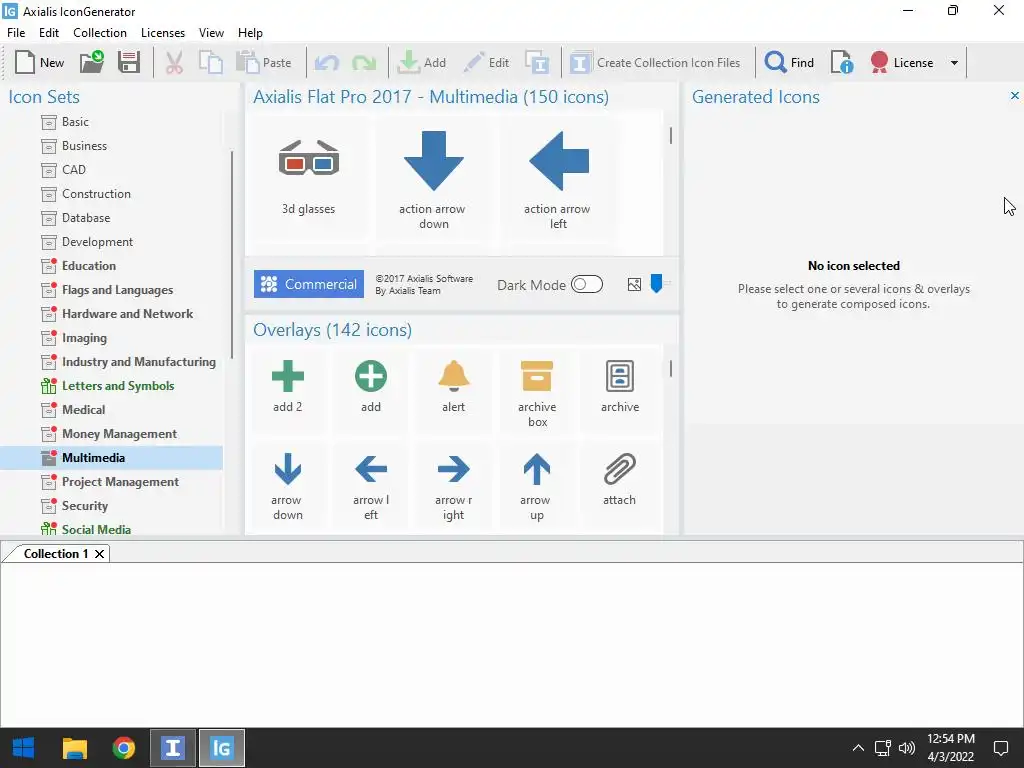Viewport: 1024px width, 768px height.
Task: Click the Copy icon in toolbar
Action: point(210,63)
